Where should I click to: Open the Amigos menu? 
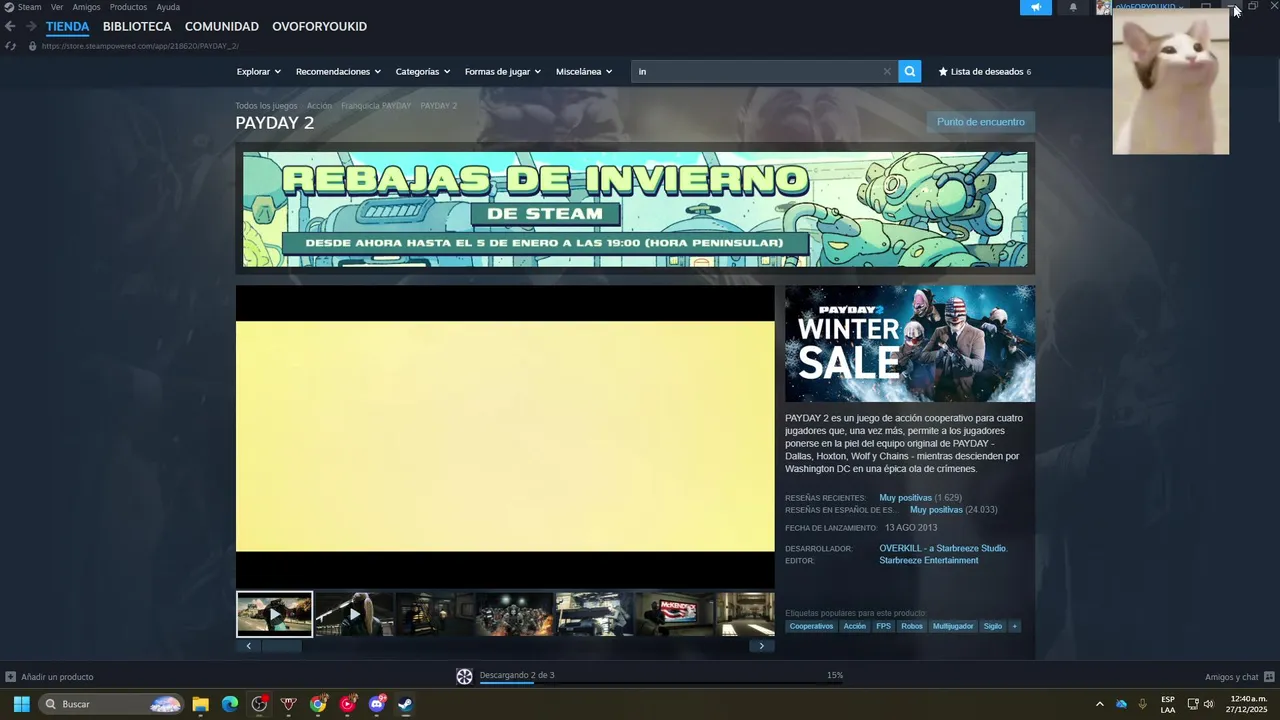[x=86, y=7]
